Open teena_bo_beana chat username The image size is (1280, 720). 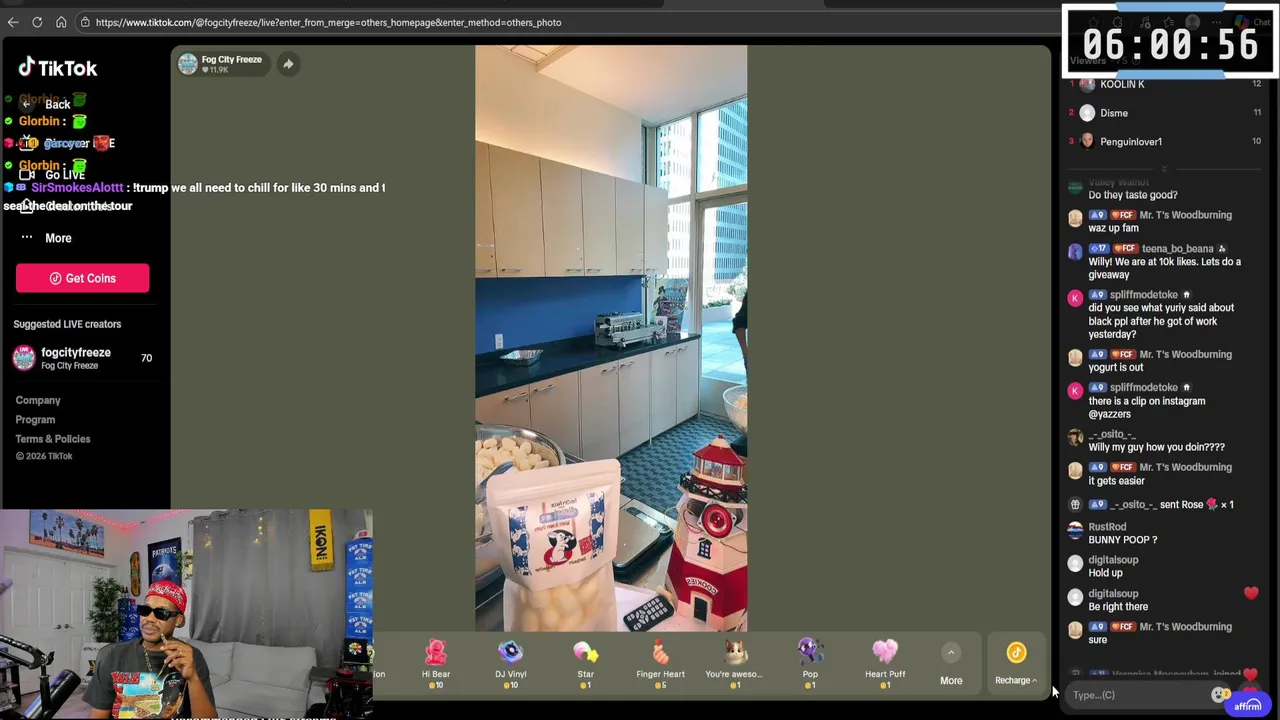(1177, 249)
